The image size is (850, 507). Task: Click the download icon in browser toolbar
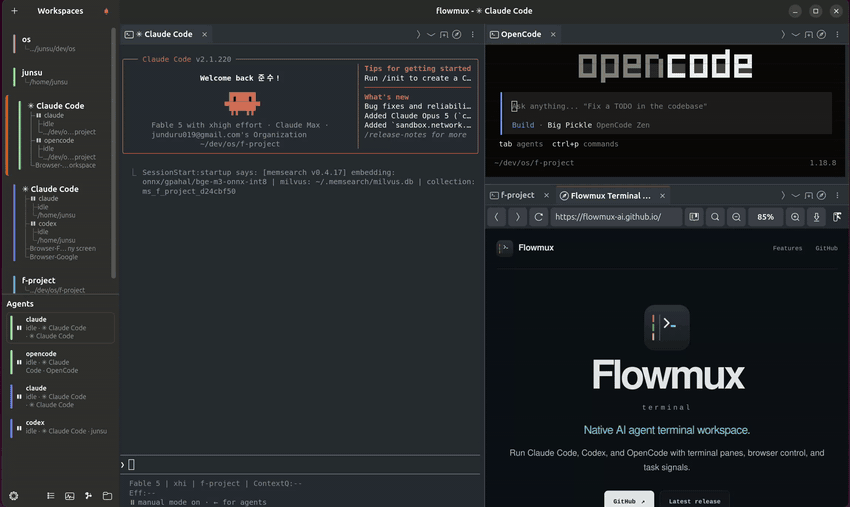816,217
